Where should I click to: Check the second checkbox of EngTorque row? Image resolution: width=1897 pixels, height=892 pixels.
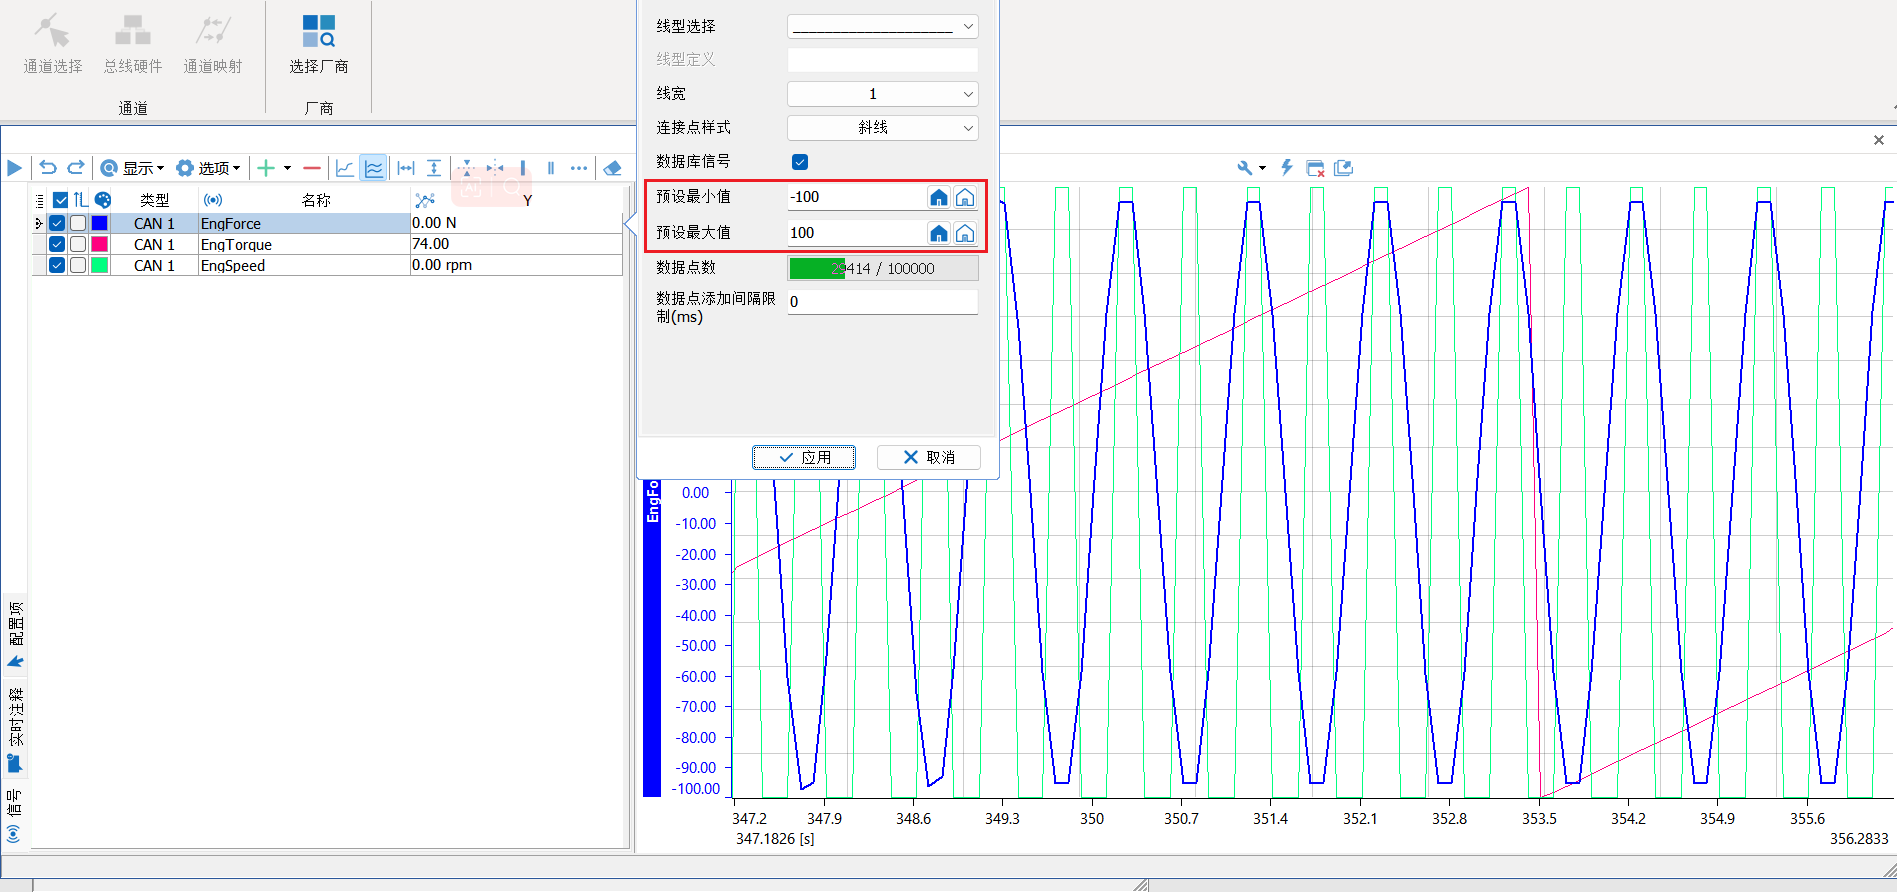[78, 244]
